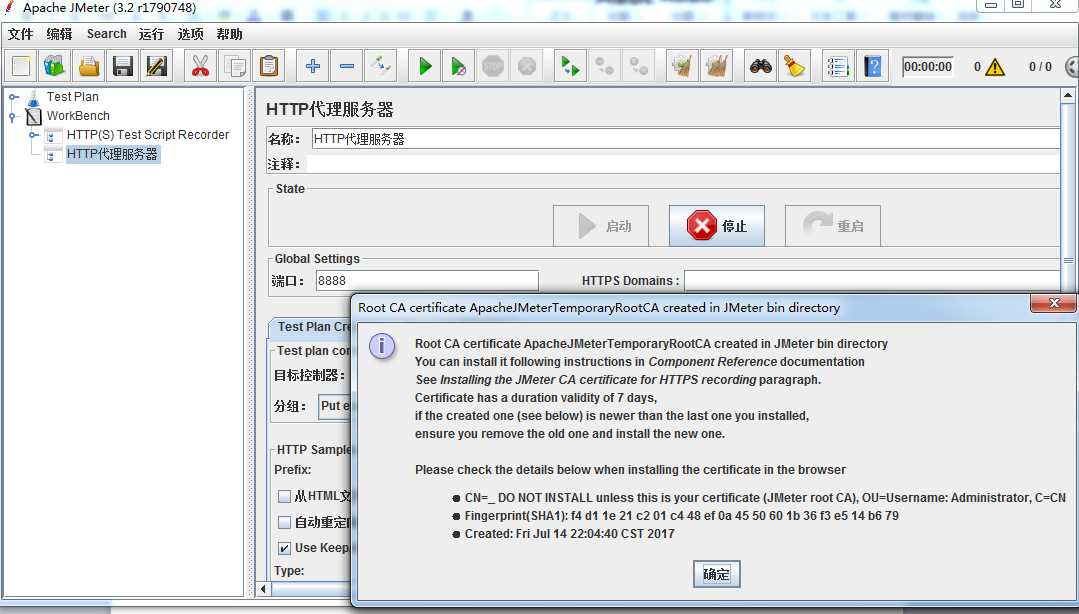Click the 00:00:00 elapsed time display
Viewport: 1079px width, 614px height.
928,67
